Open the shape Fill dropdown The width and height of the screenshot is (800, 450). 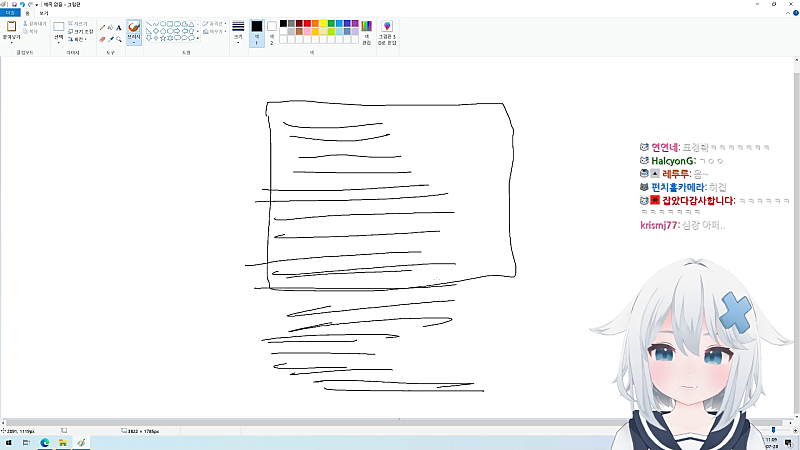[x=214, y=31]
